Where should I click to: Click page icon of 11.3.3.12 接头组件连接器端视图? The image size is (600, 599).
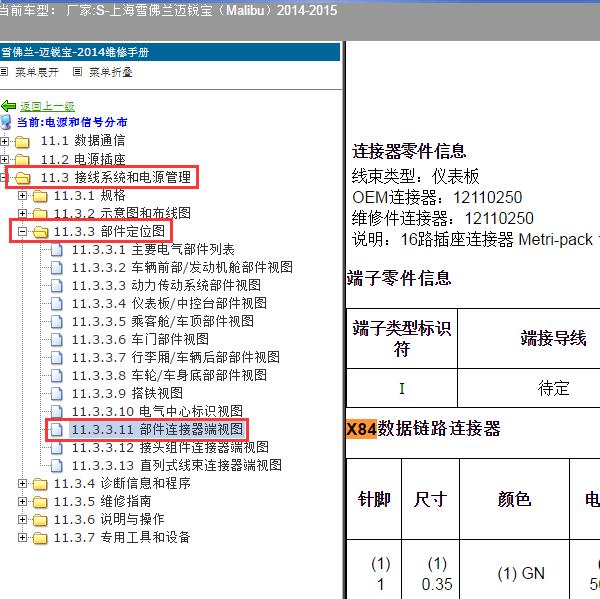click(57, 448)
